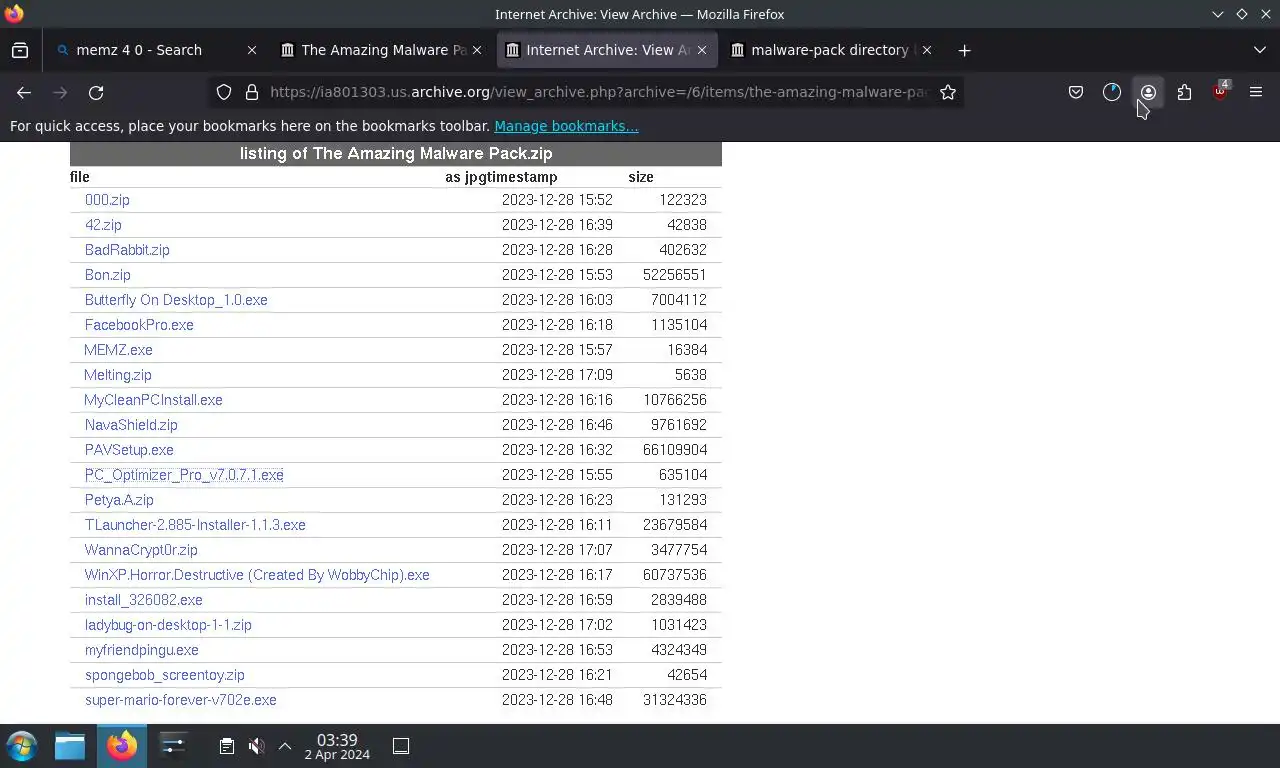This screenshot has height=768, width=1280.
Task: Open the Extensions puzzle icon
Action: [x=1184, y=92]
